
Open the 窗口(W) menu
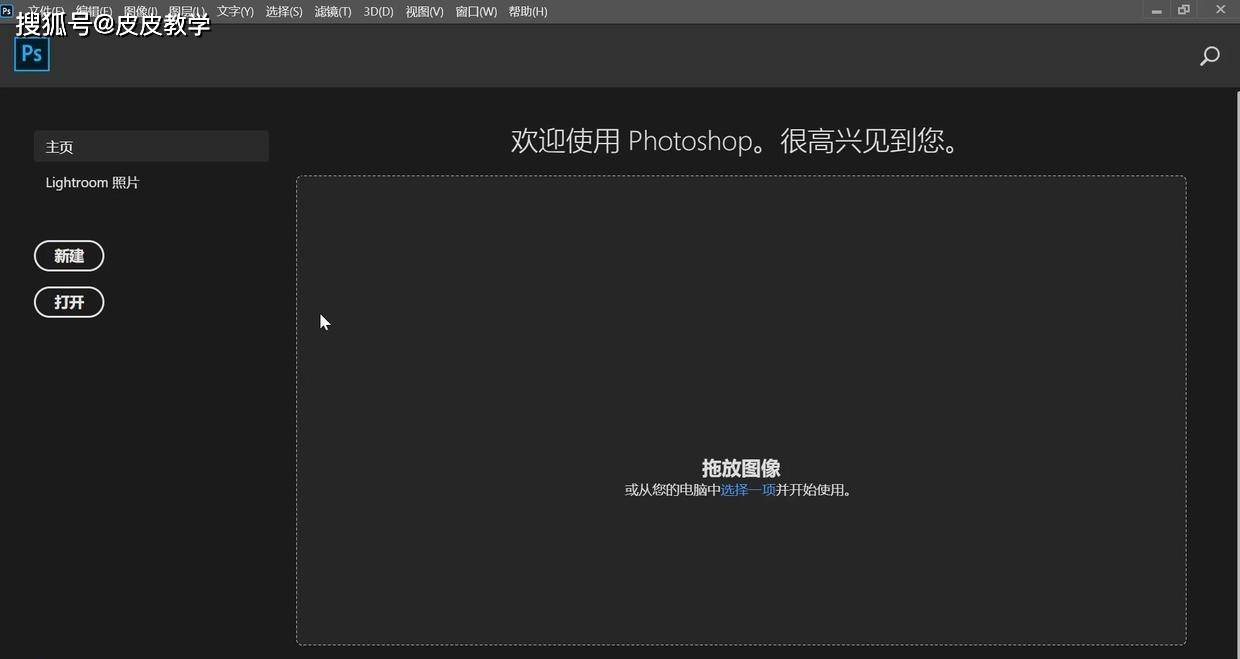coord(476,12)
